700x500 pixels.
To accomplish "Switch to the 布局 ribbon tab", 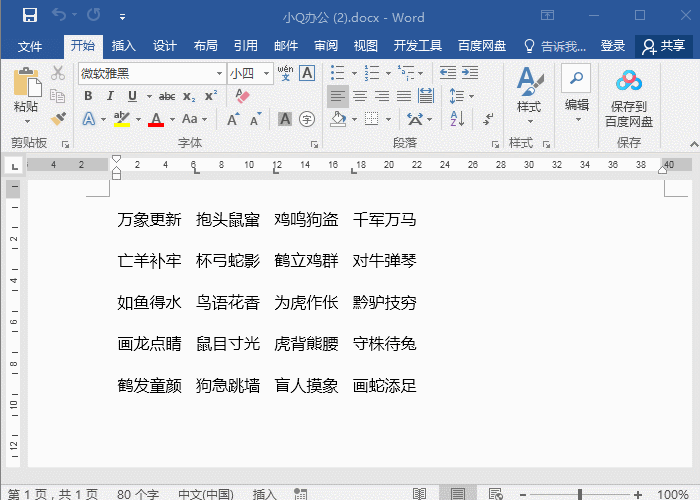I will point(205,46).
